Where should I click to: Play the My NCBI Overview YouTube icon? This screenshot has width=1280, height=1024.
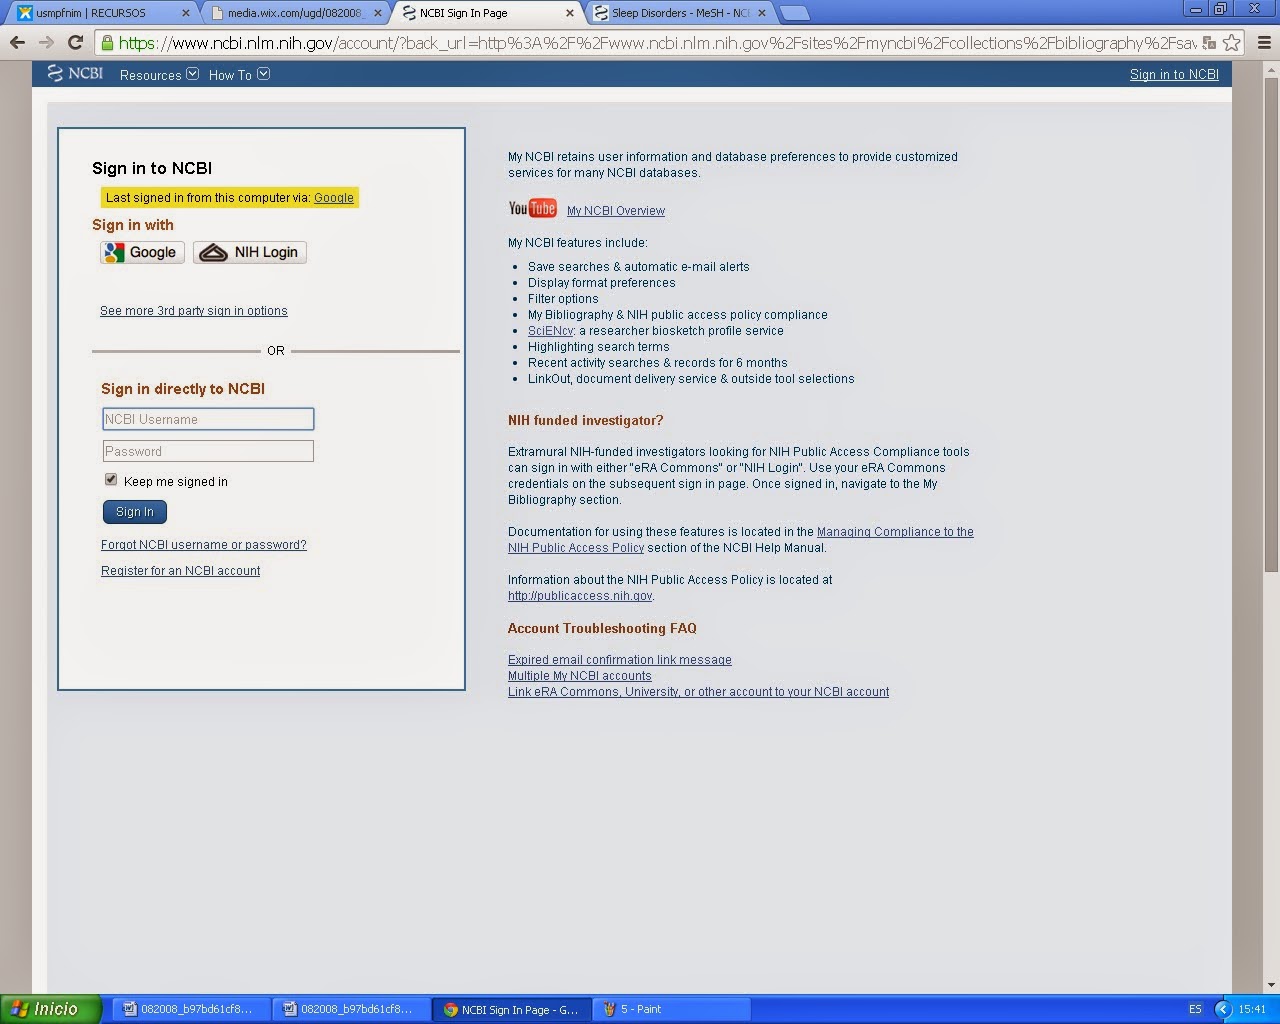coord(531,207)
